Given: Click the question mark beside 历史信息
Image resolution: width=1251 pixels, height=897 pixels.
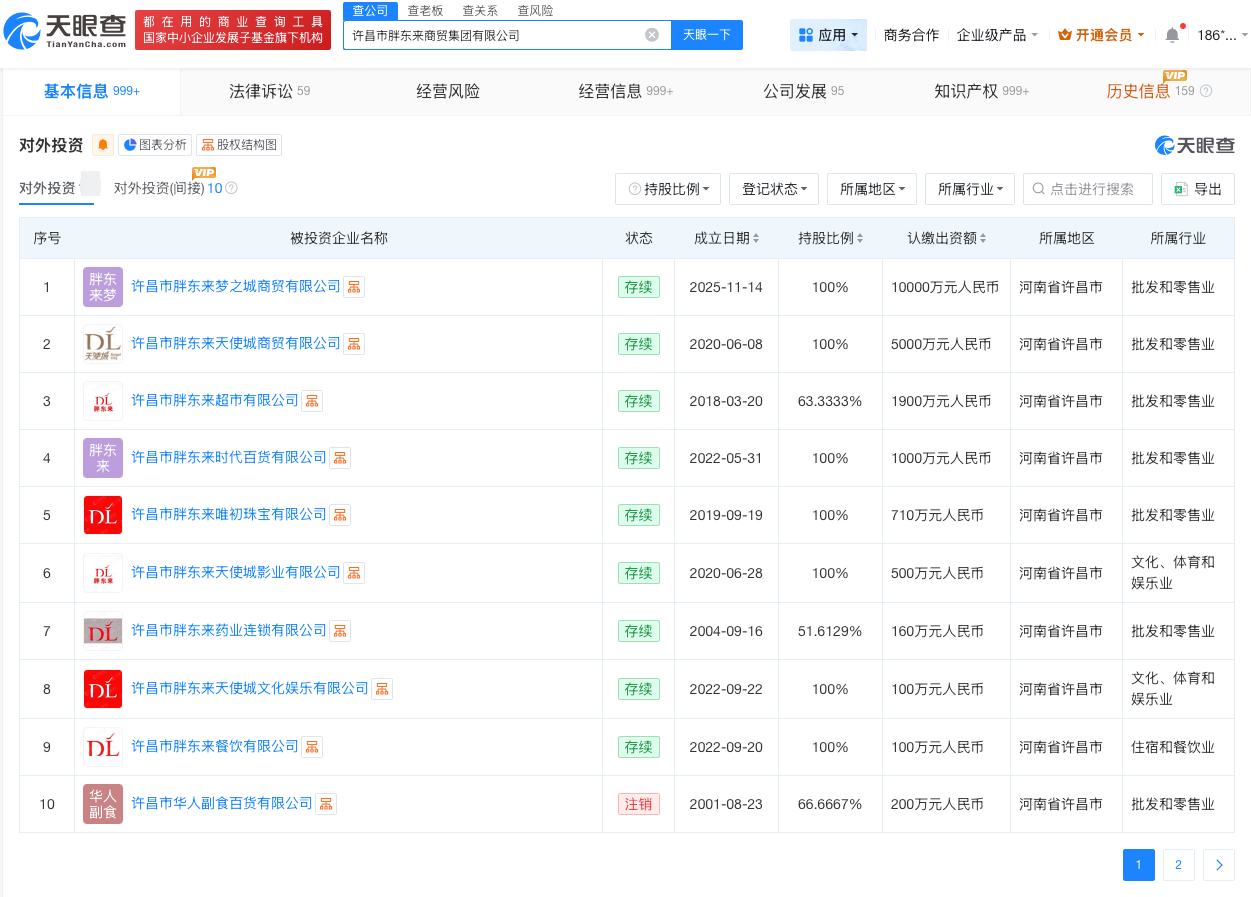Looking at the screenshot, I should (x=1206, y=91).
